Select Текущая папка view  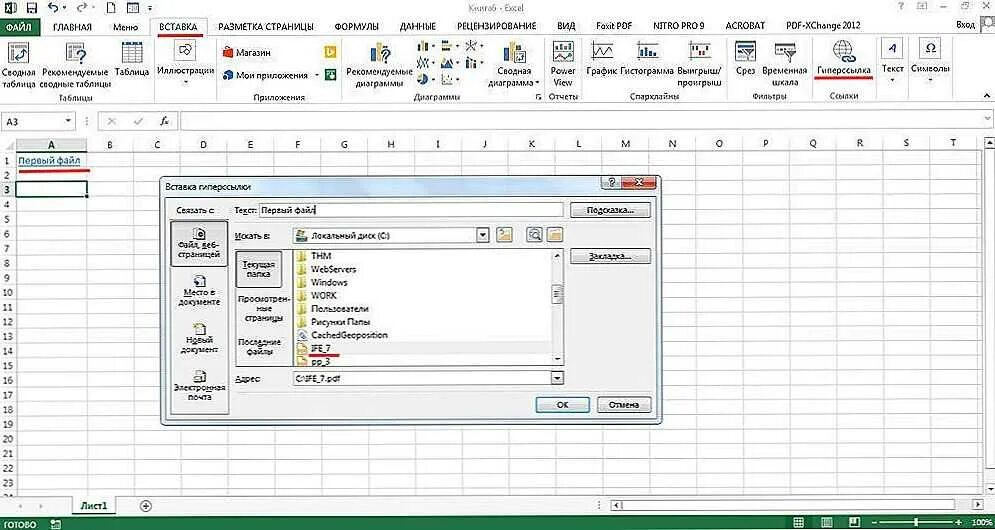(258, 269)
